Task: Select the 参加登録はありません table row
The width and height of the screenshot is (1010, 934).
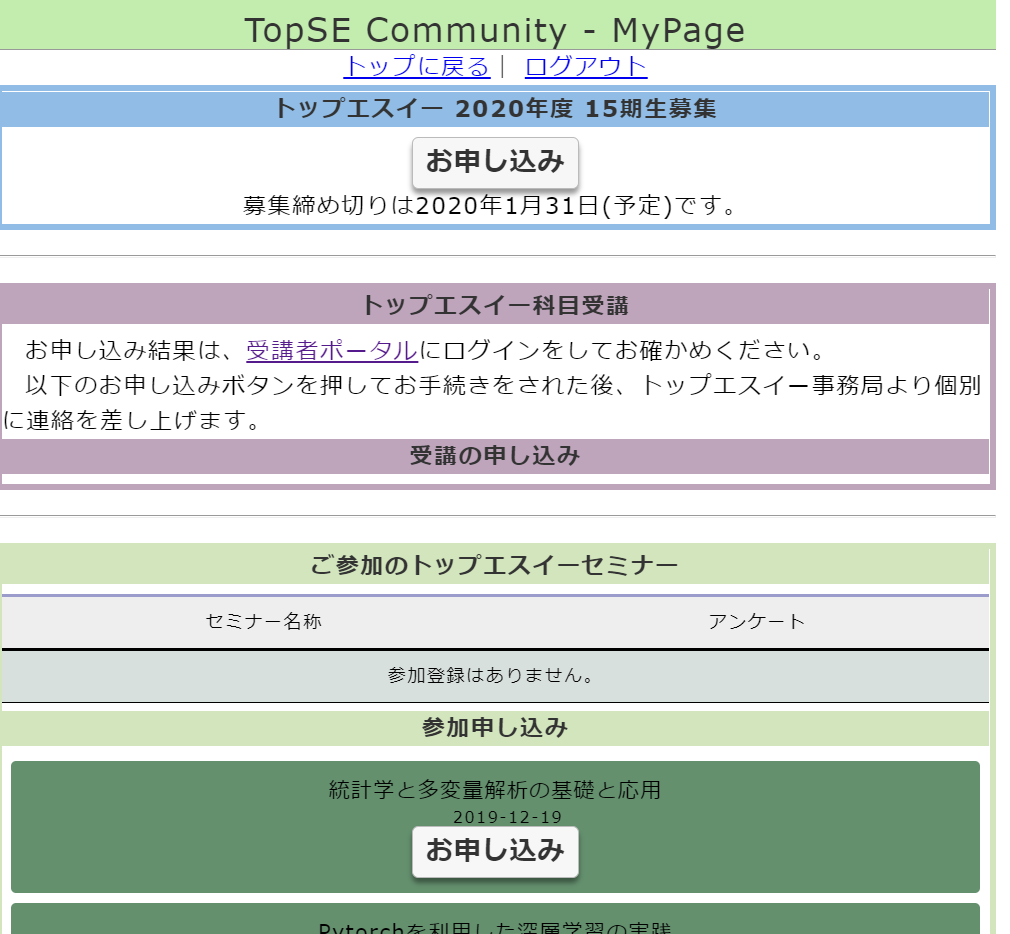Action: point(495,676)
